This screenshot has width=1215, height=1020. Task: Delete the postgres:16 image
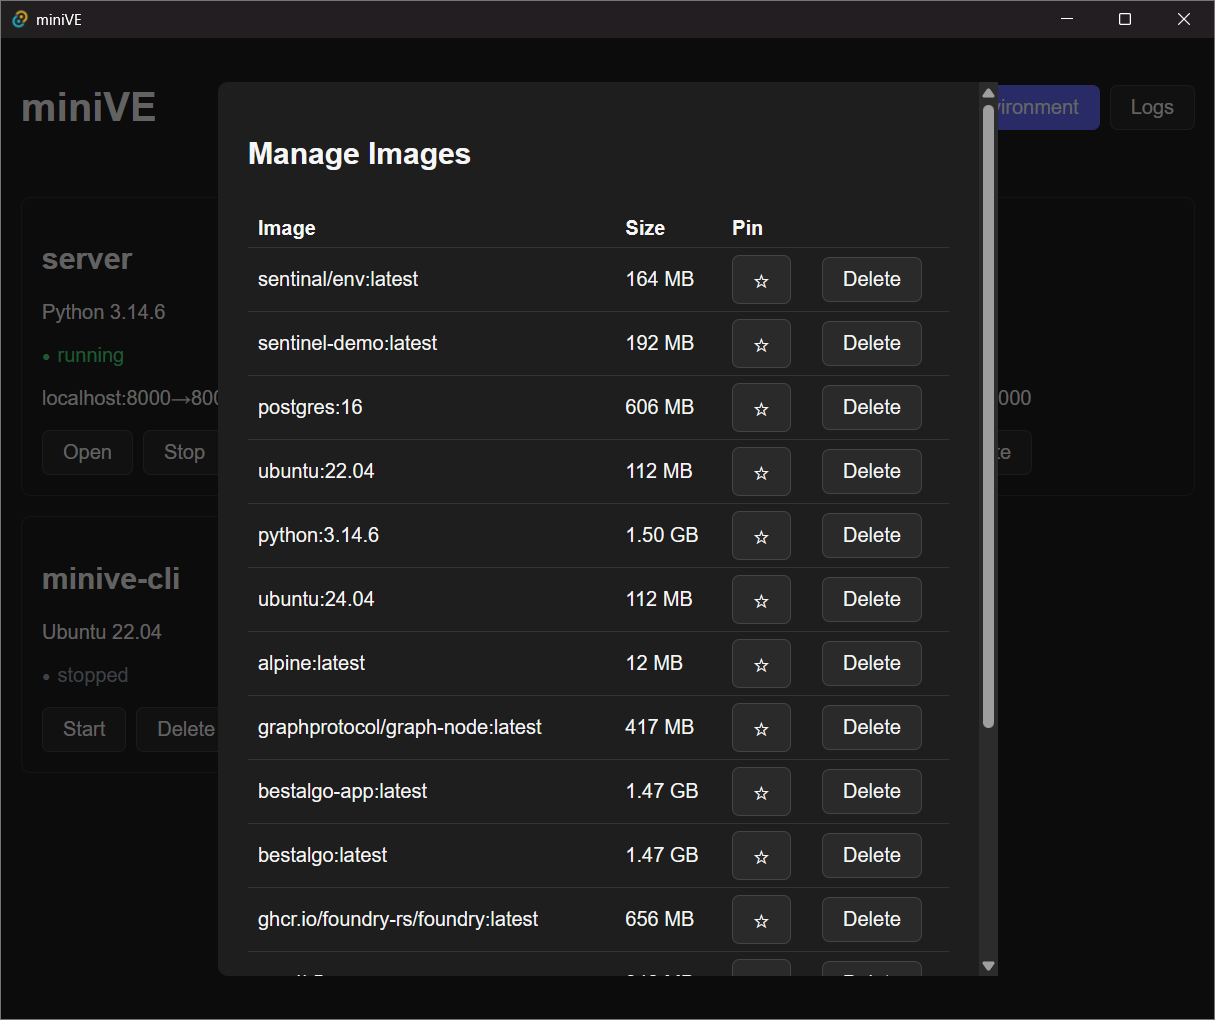[x=872, y=407]
